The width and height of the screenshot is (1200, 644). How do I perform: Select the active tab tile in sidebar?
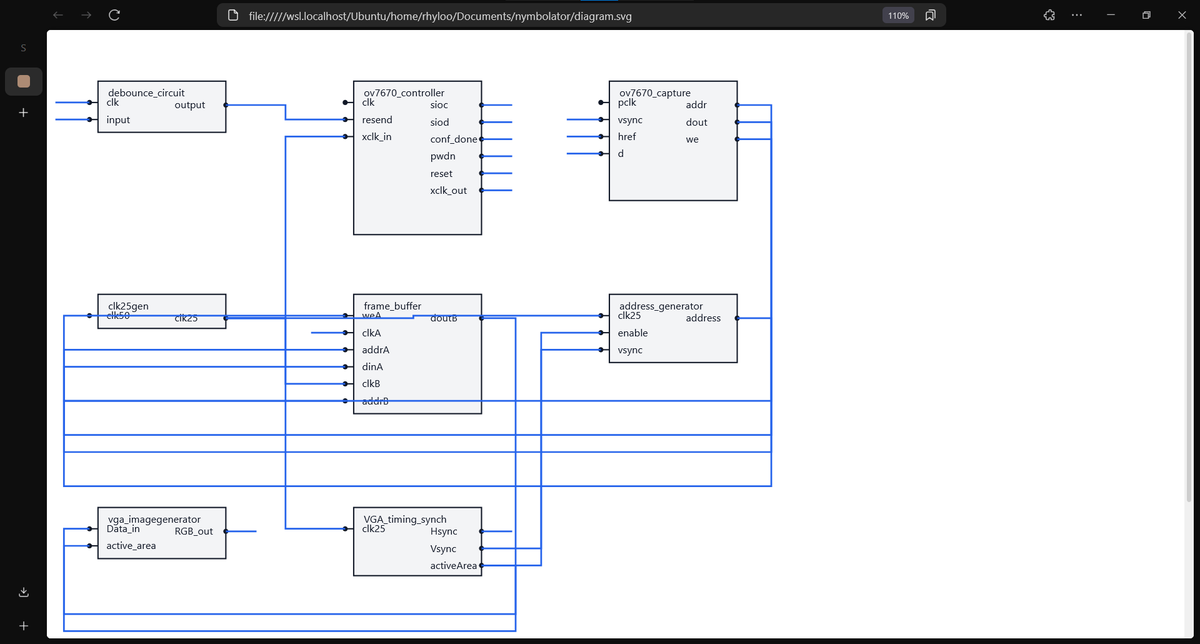tap(24, 81)
